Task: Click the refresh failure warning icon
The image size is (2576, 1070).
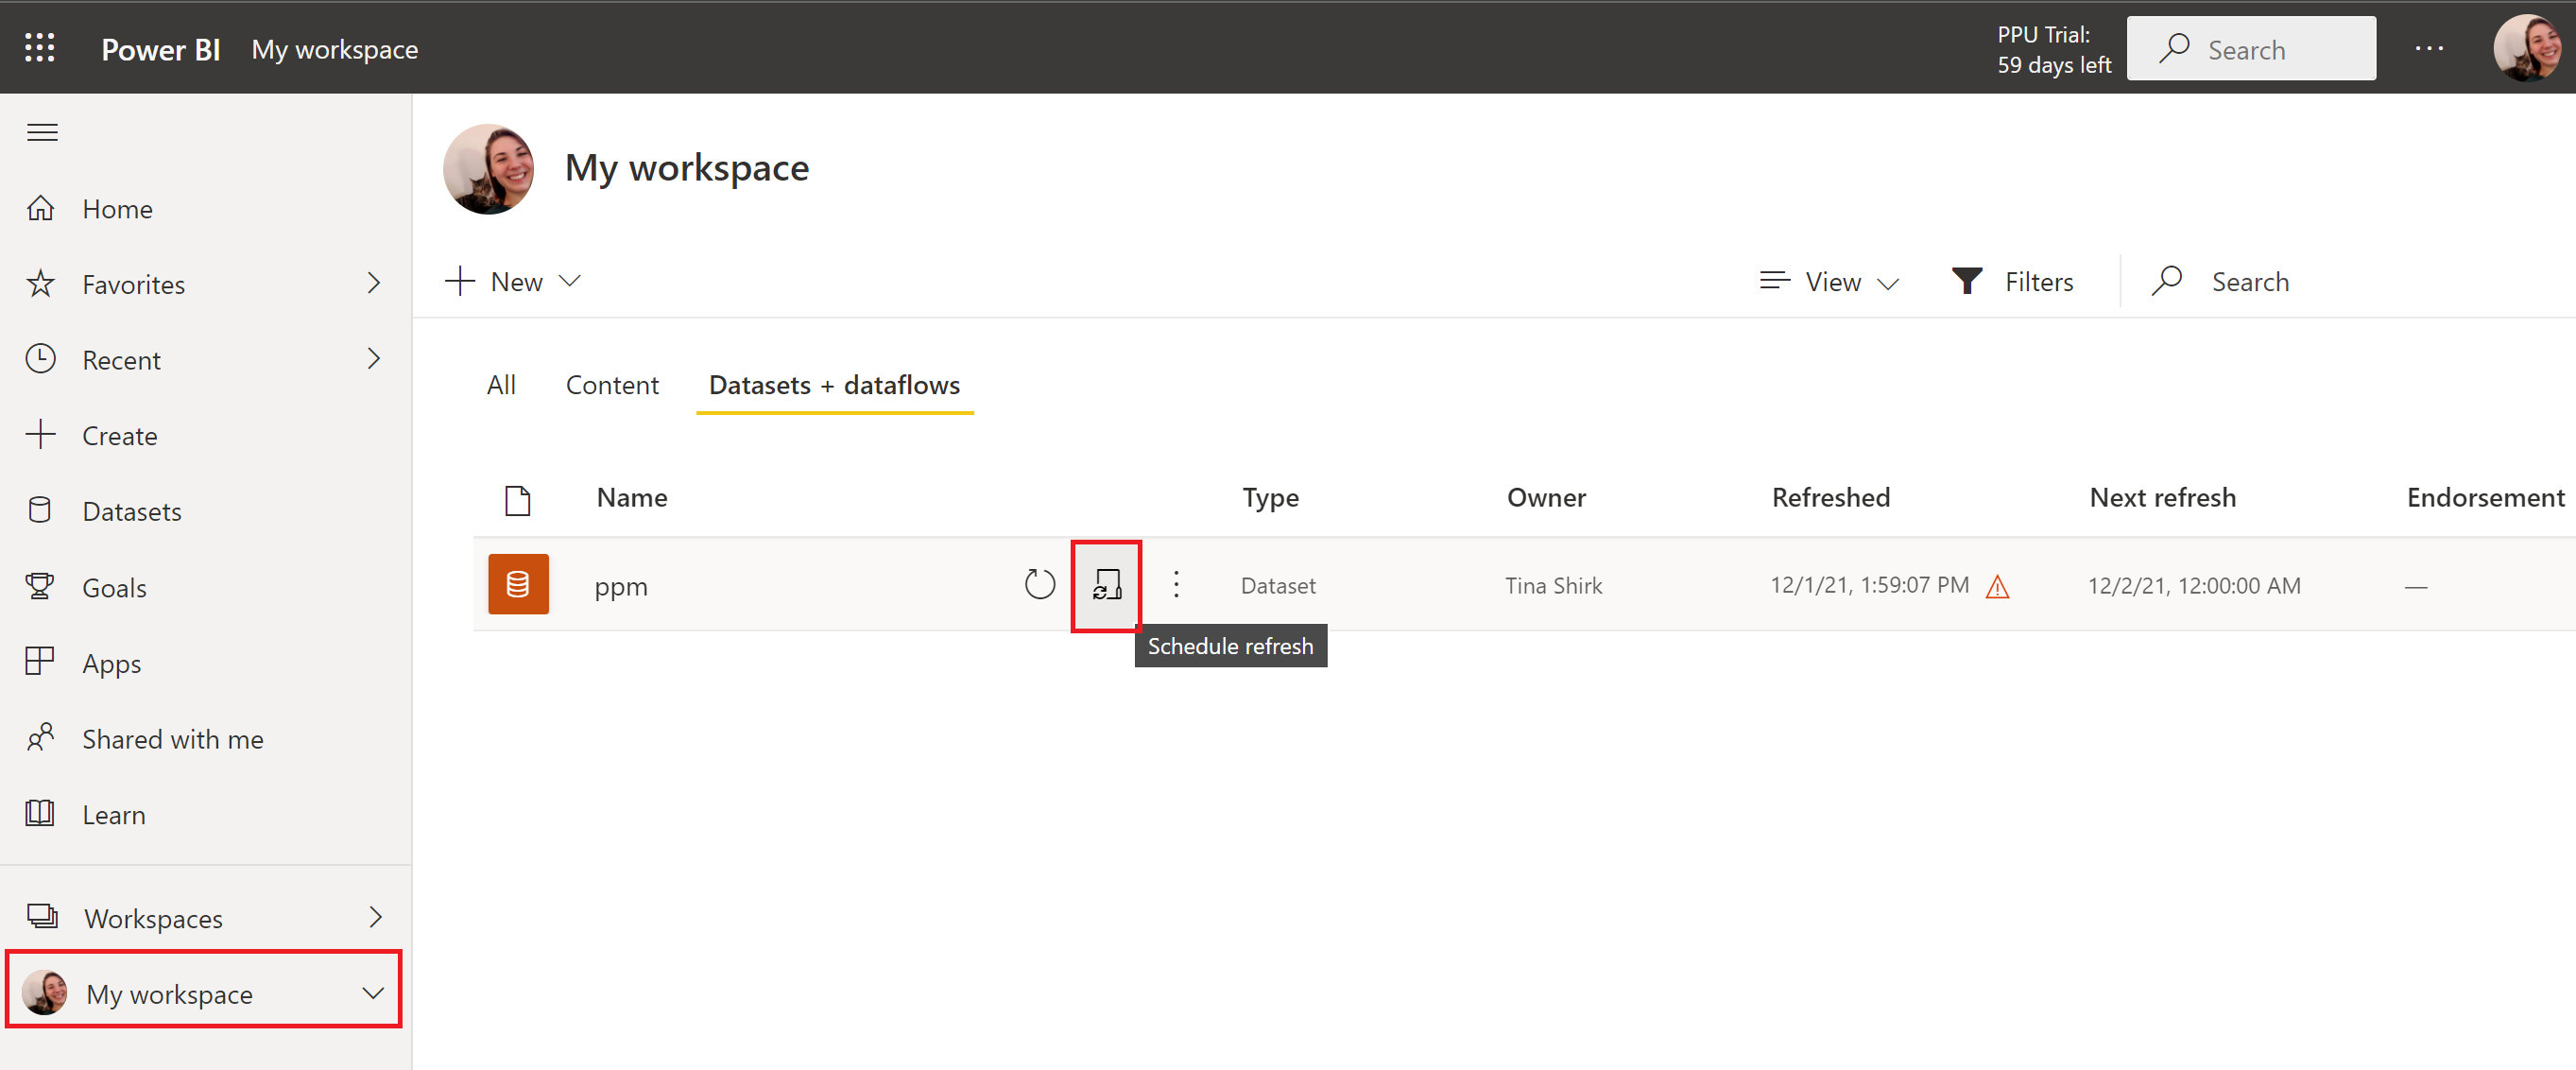Action: 1998,587
